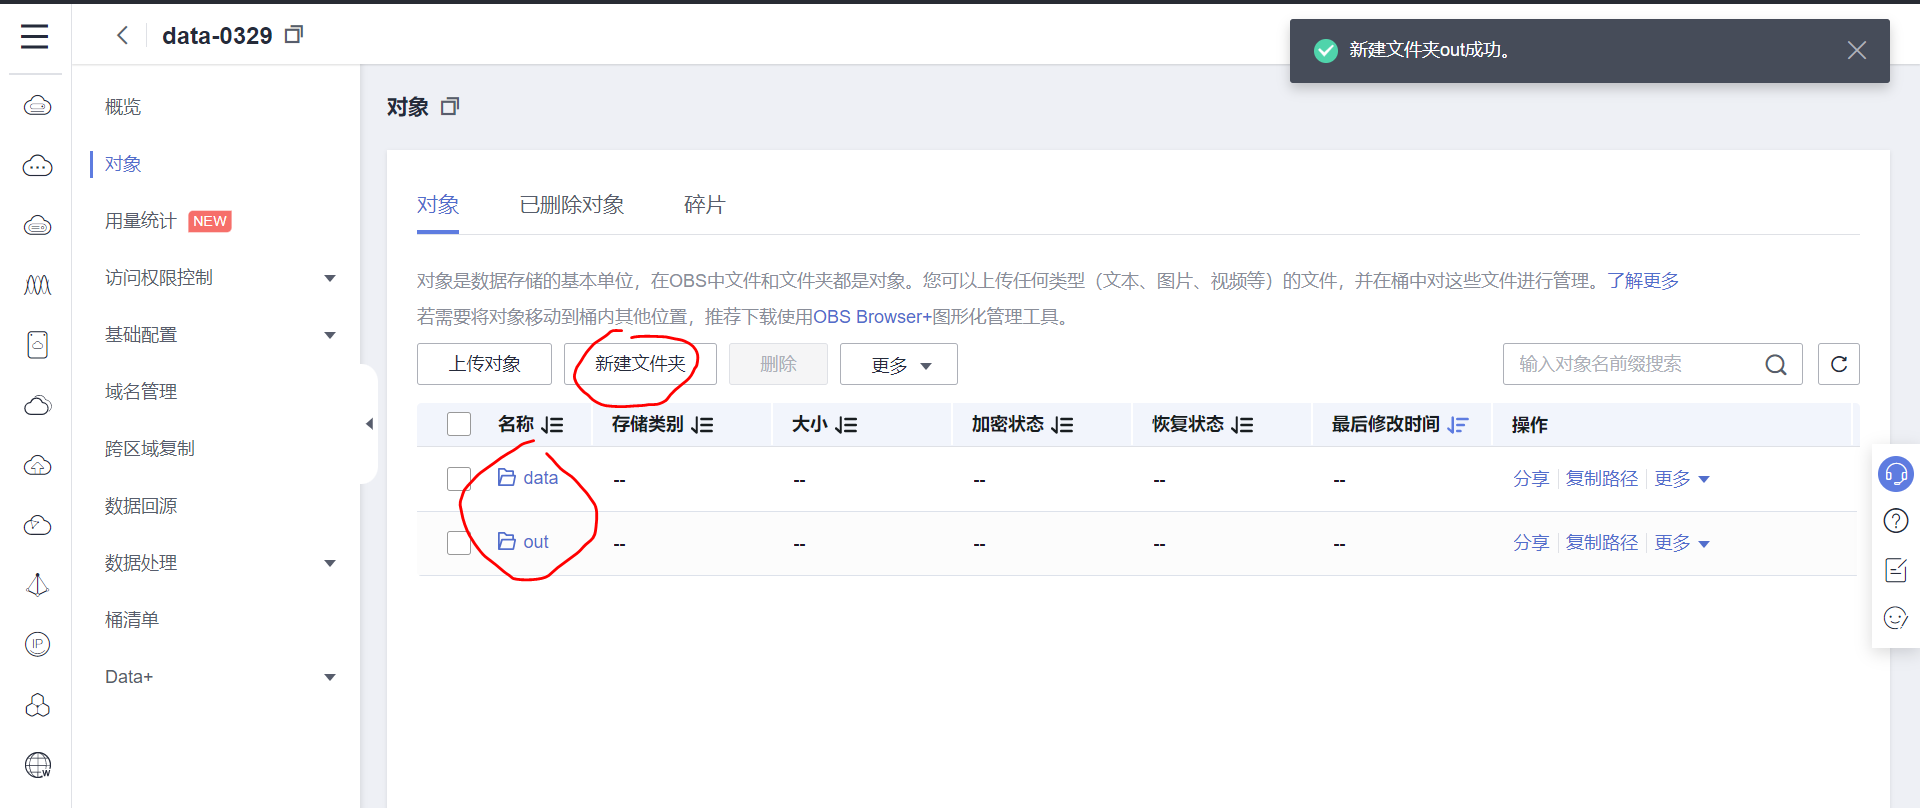
Task: Sort by 加密状态 column icon
Action: click(x=1063, y=425)
